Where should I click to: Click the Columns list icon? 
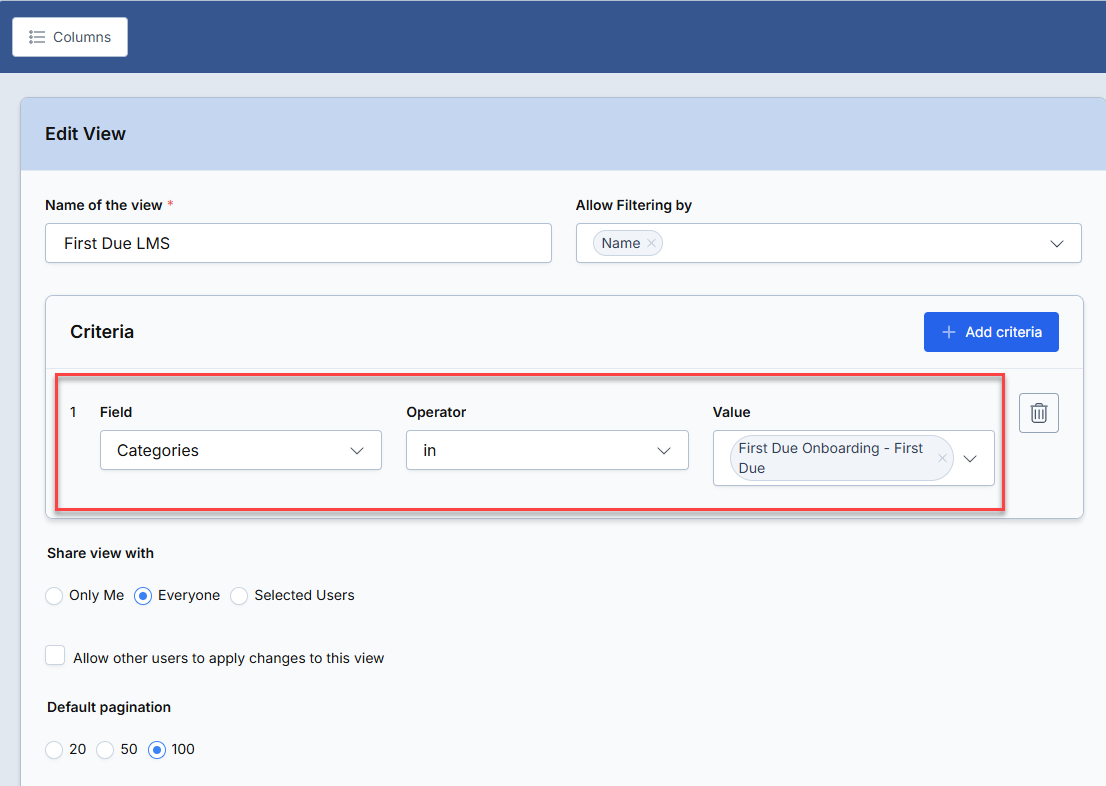[x=37, y=37]
